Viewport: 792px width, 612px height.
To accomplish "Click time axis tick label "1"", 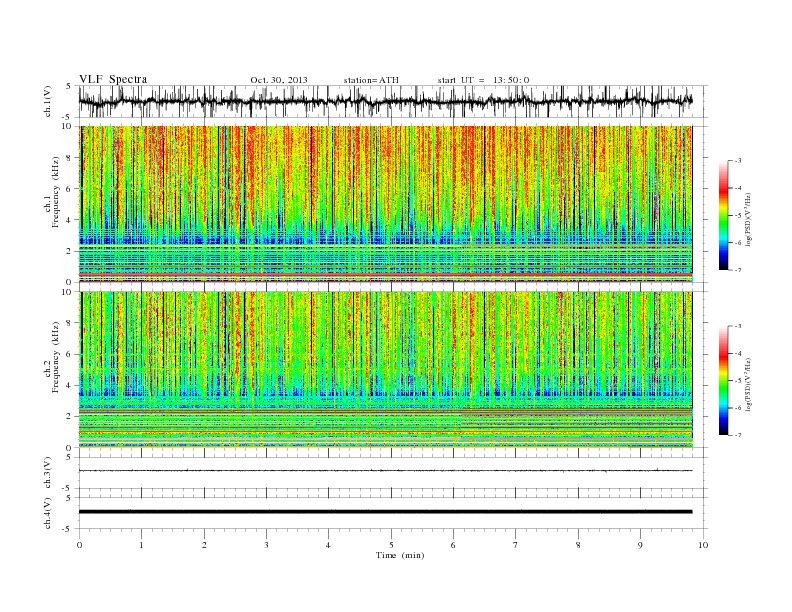I will [x=141, y=545].
